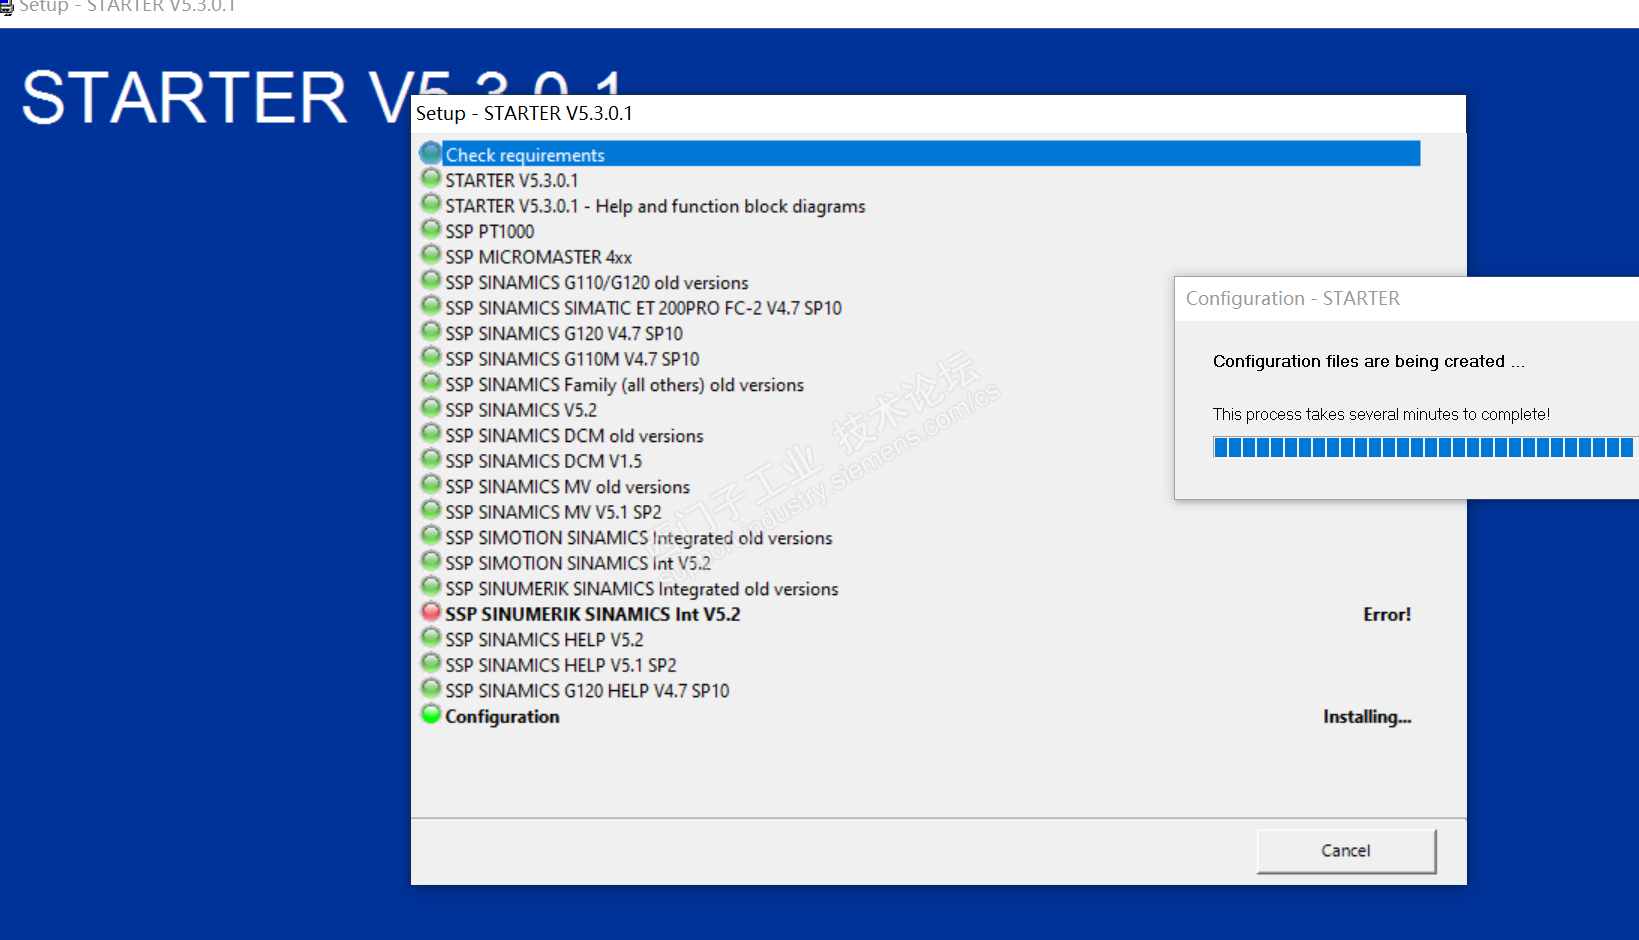Click status icon for SINAMICS DCM old versions

431,433
